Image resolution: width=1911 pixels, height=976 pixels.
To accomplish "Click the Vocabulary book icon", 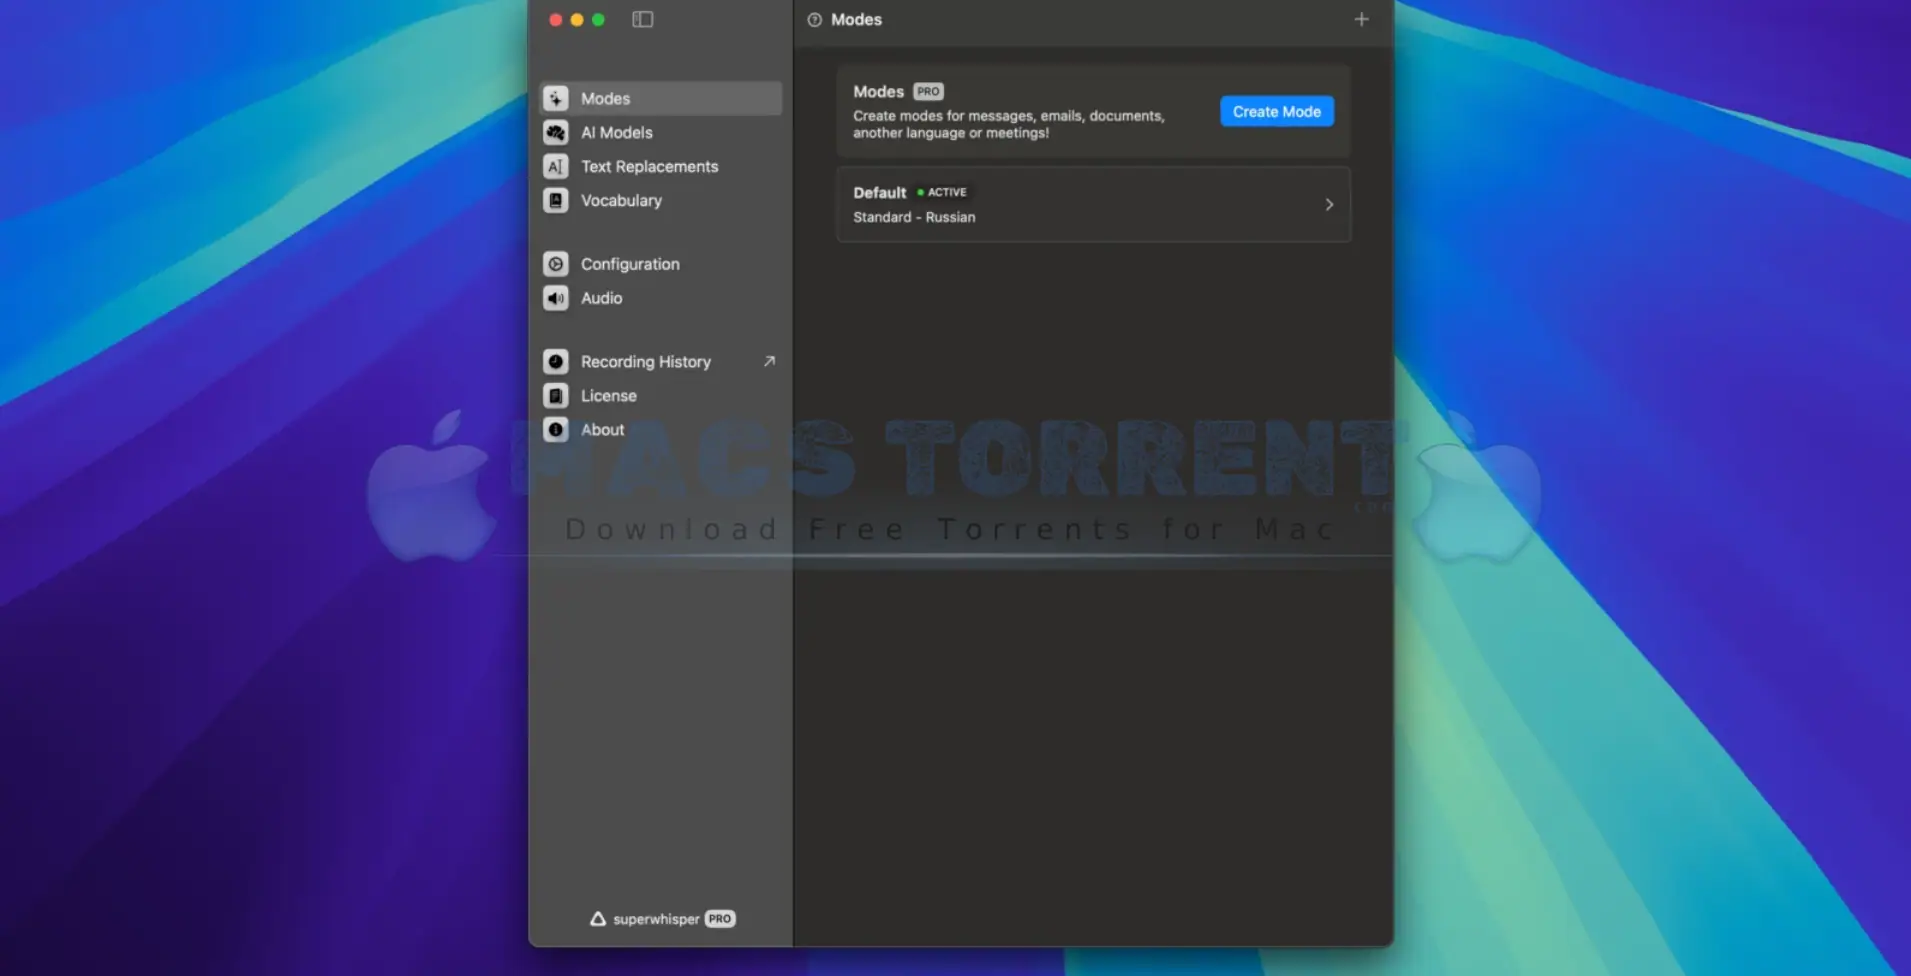I will point(556,200).
